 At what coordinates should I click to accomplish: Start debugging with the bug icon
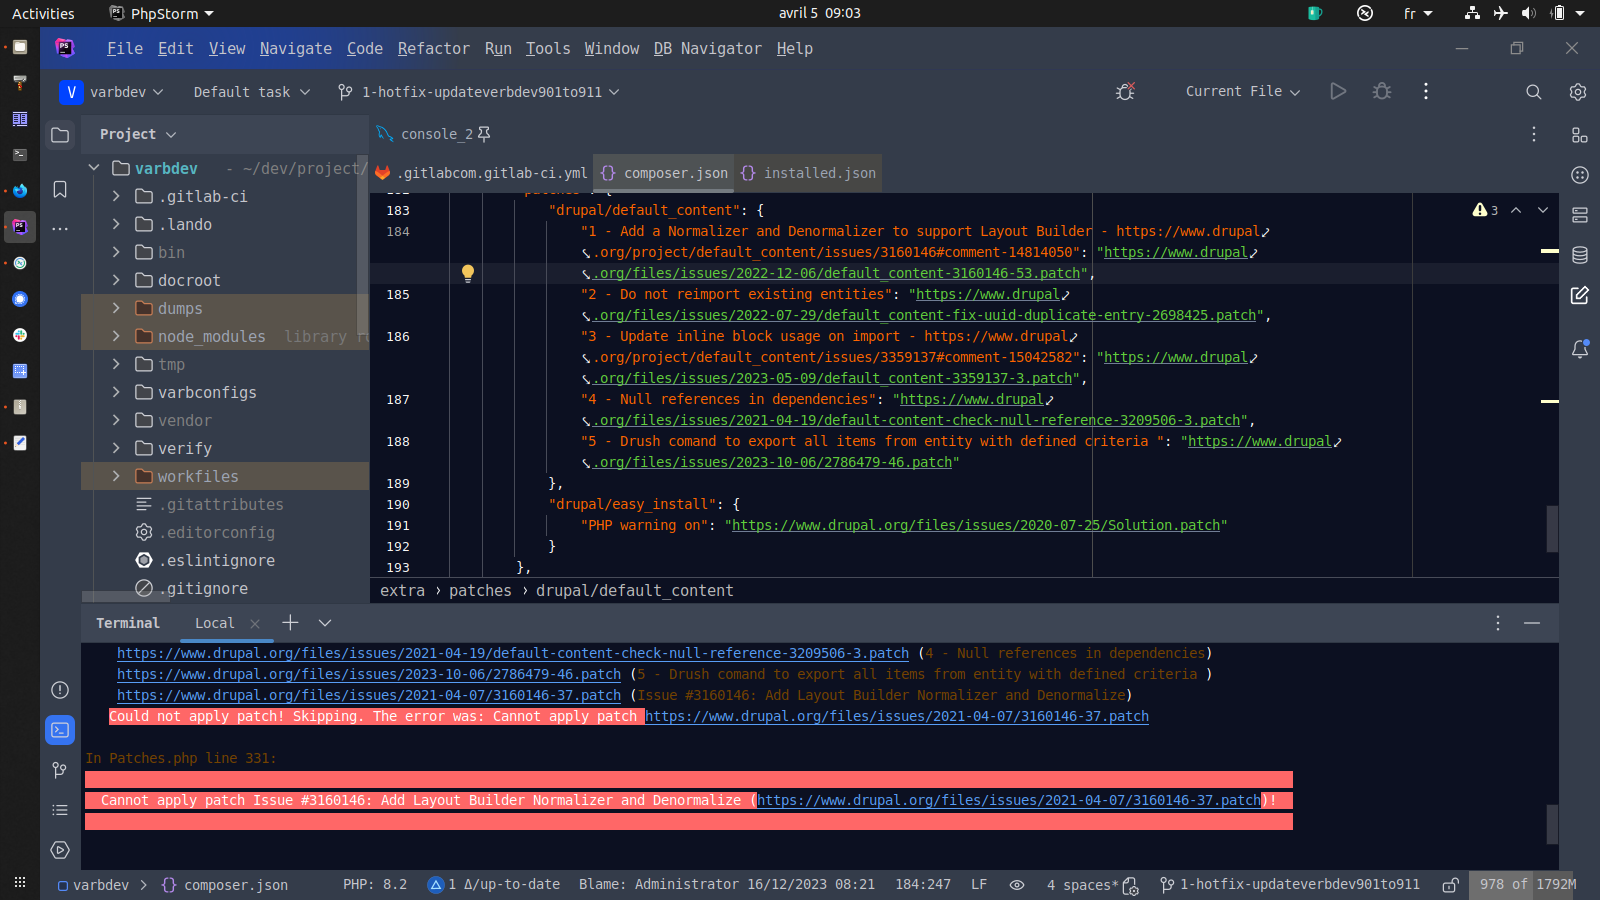point(1381,91)
